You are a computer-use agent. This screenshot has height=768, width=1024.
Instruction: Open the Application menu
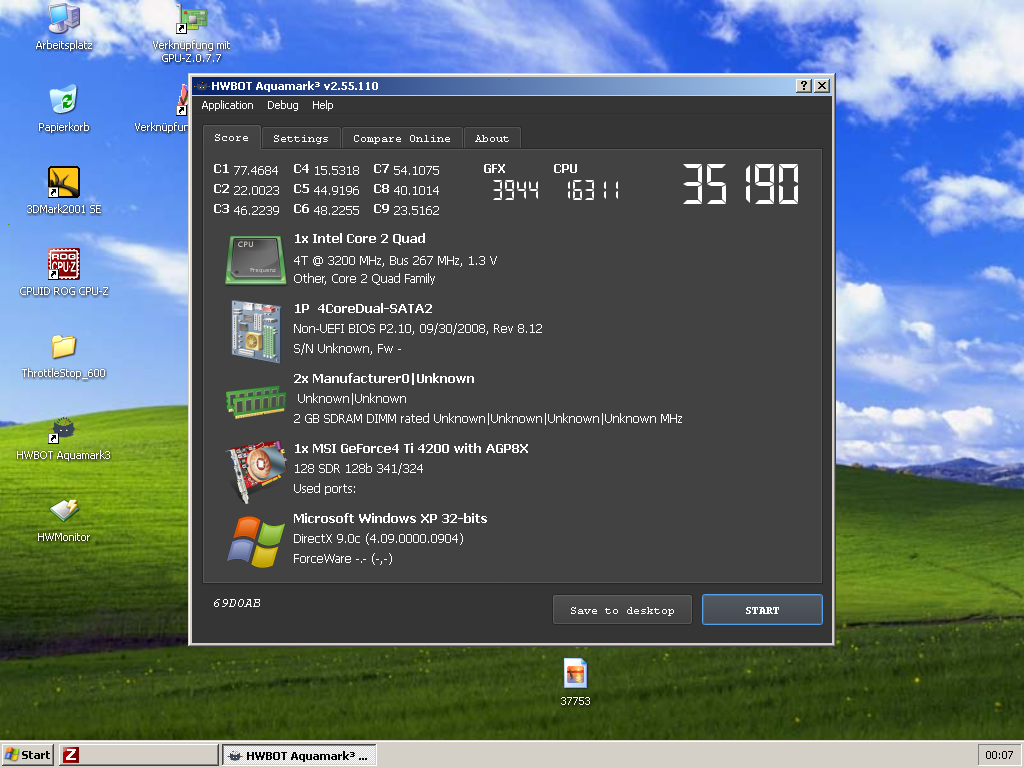point(227,105)
